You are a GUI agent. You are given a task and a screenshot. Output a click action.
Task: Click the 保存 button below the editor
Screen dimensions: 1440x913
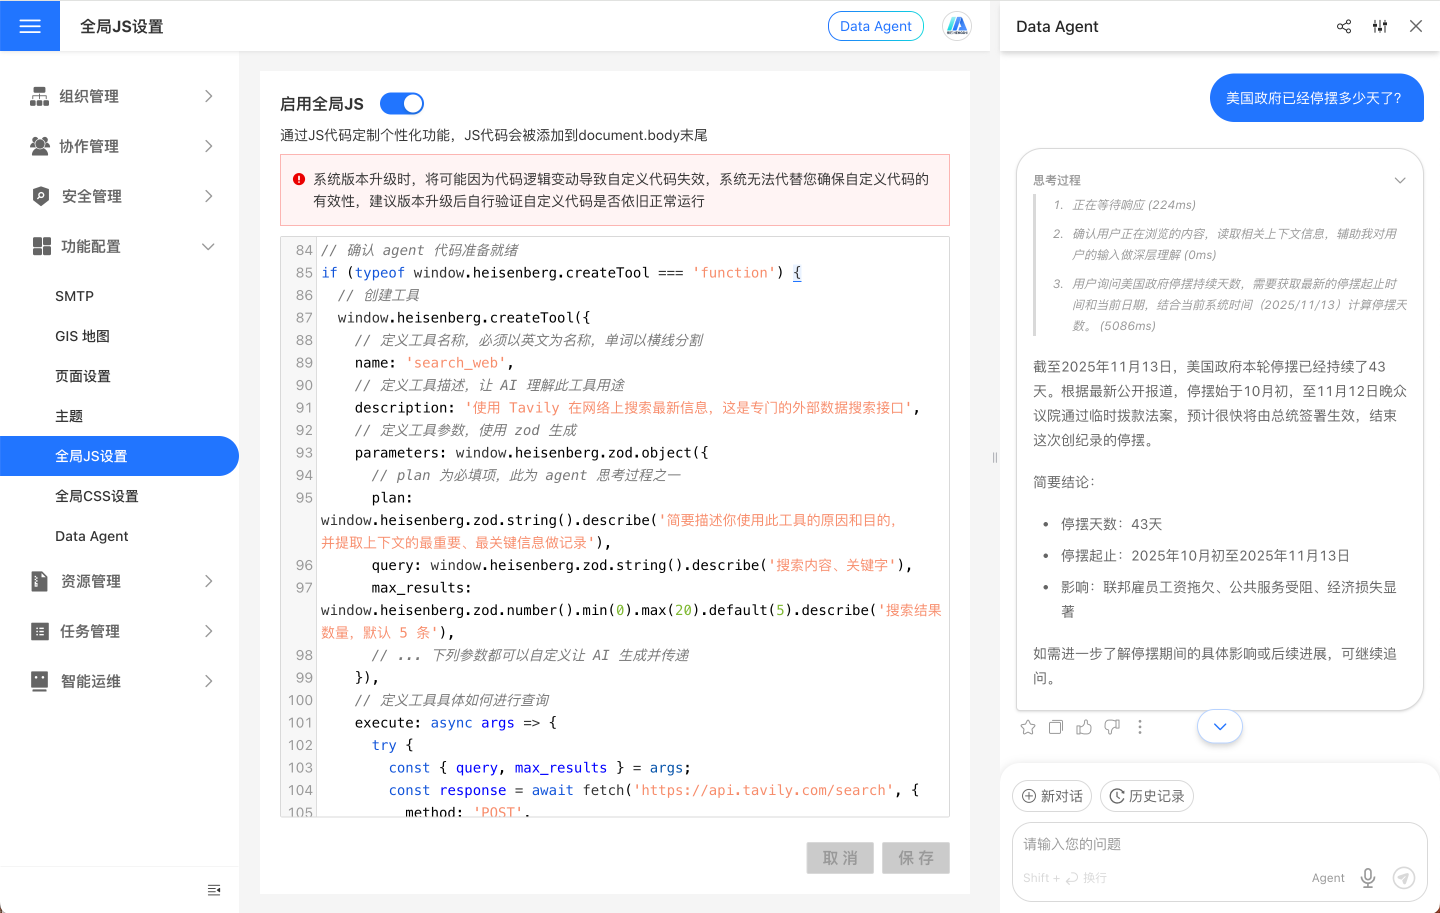[x=915, y=857]
